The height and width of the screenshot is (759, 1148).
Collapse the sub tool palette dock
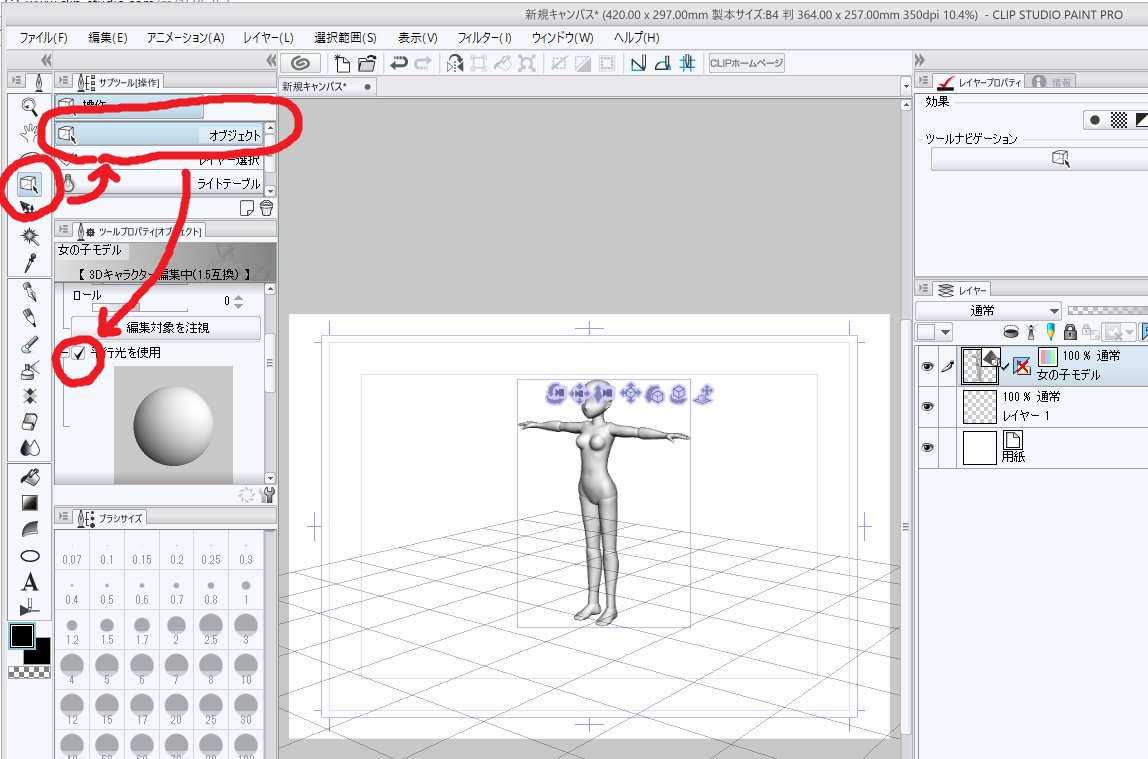click(x=271, y=60)
